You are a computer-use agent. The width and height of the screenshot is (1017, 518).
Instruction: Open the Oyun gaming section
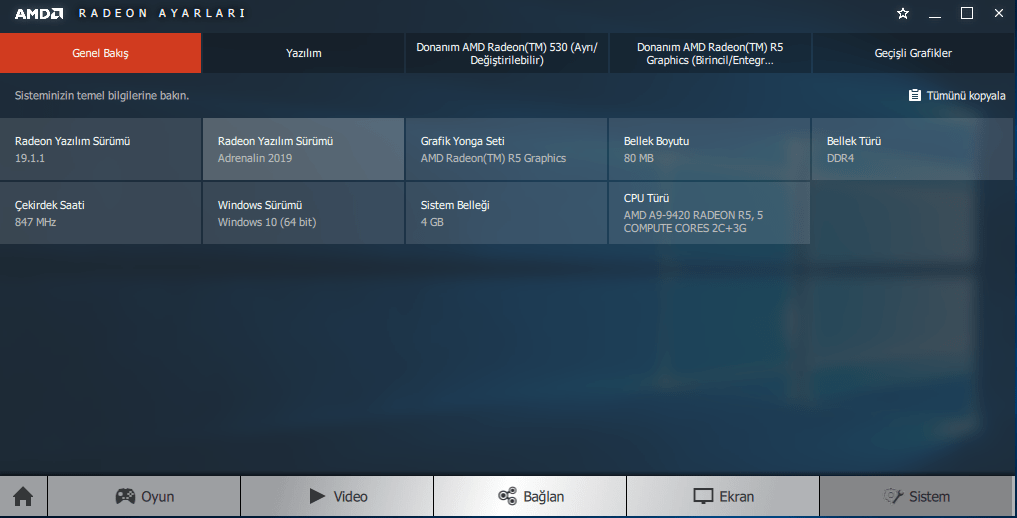[144, 497]
